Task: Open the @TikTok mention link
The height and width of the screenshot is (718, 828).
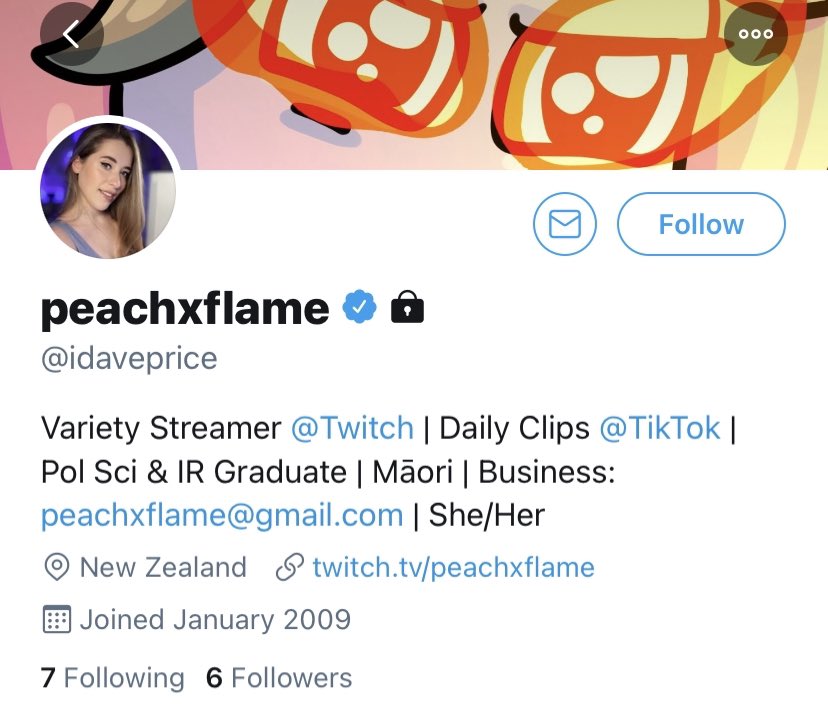Action: (x=660, y=428)
